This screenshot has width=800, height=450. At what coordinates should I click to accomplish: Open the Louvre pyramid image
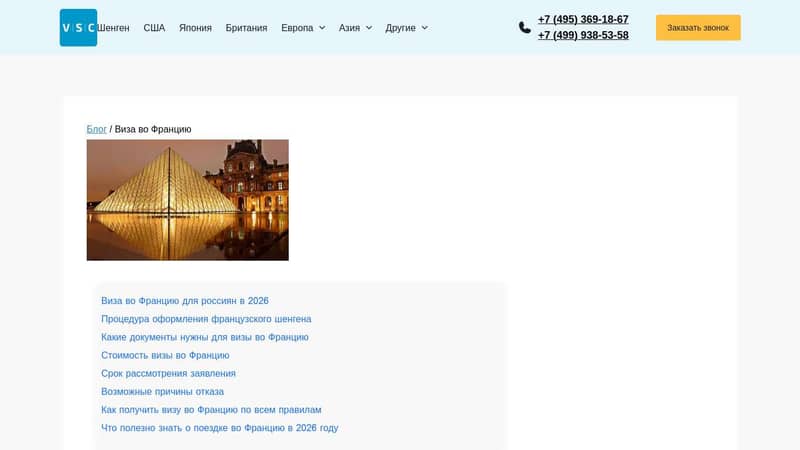188,200
